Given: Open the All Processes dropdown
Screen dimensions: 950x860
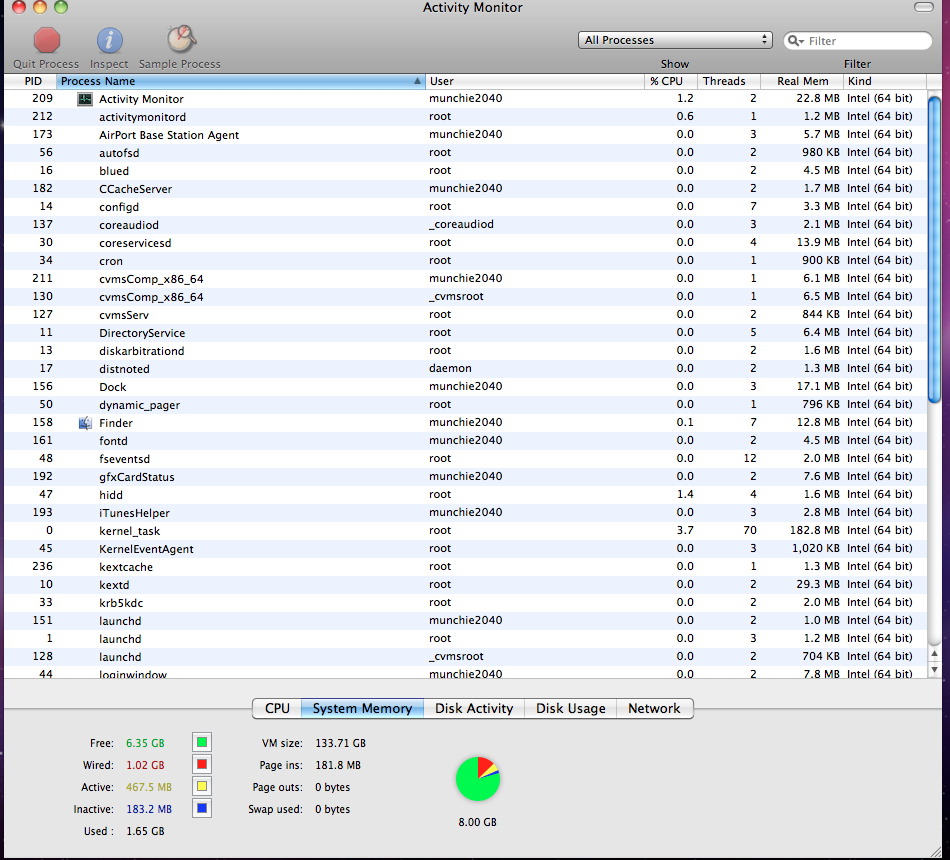Looking at the screenshot, I should click(675, 40).
